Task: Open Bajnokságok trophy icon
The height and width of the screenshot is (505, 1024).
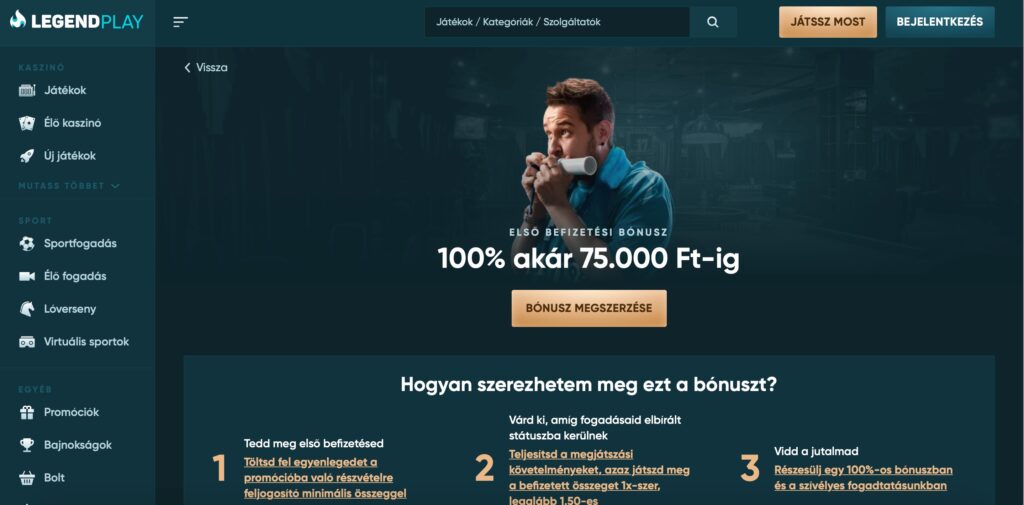Action: pos(27,445)
